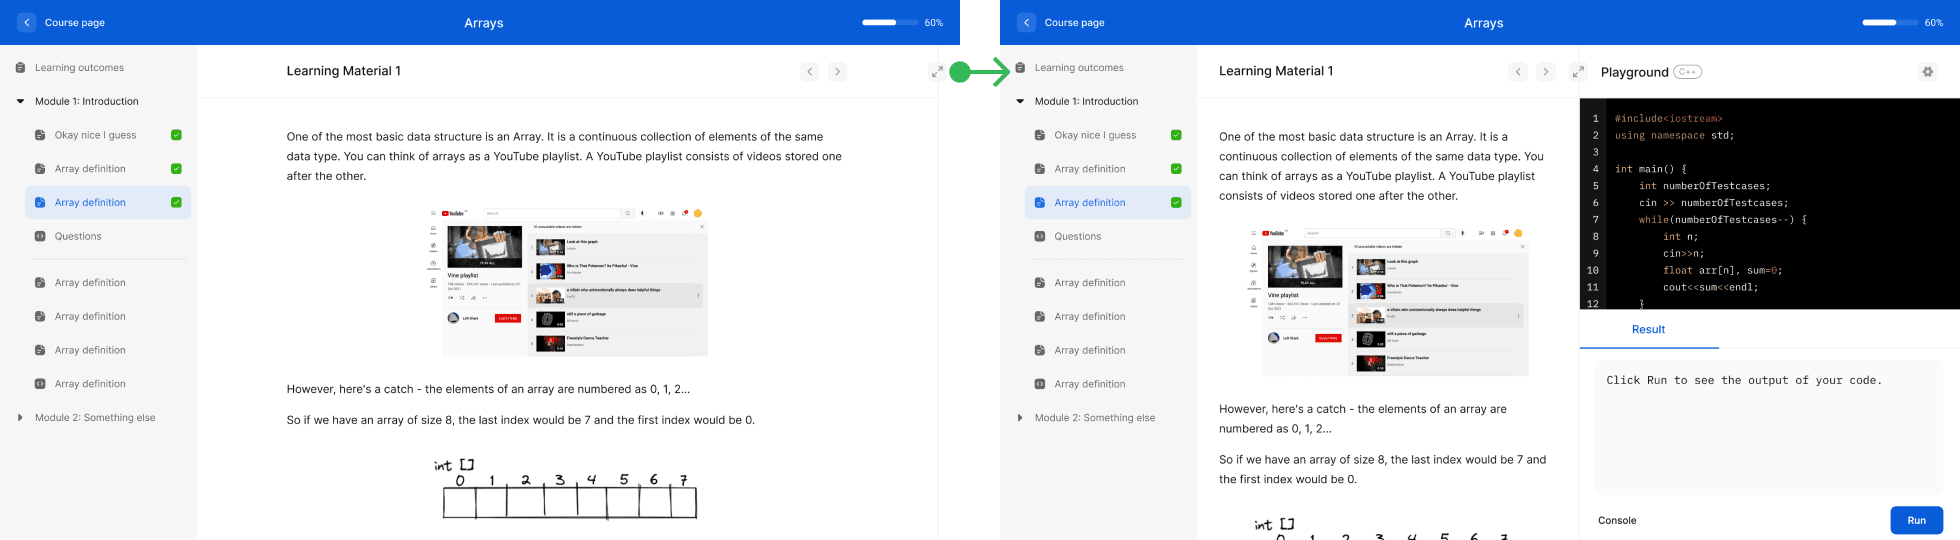Click 60% progress bar in right header
Image resolution: width=1960 pixels, height=540 pixels.
[1890, 22]
